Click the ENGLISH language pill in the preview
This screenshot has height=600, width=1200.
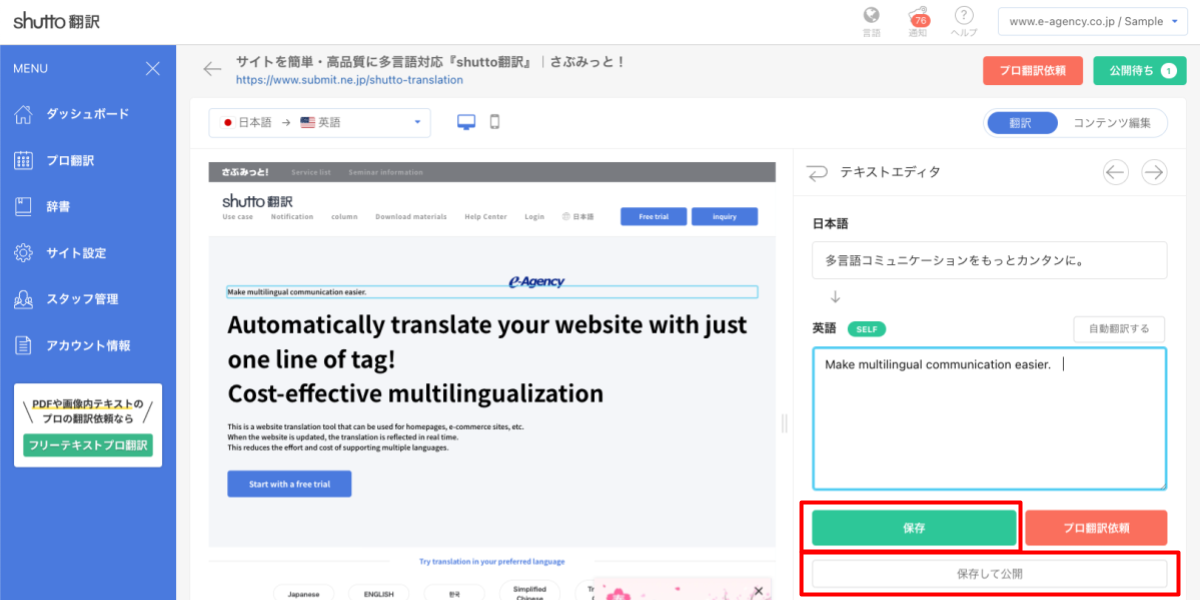(380, 593)
